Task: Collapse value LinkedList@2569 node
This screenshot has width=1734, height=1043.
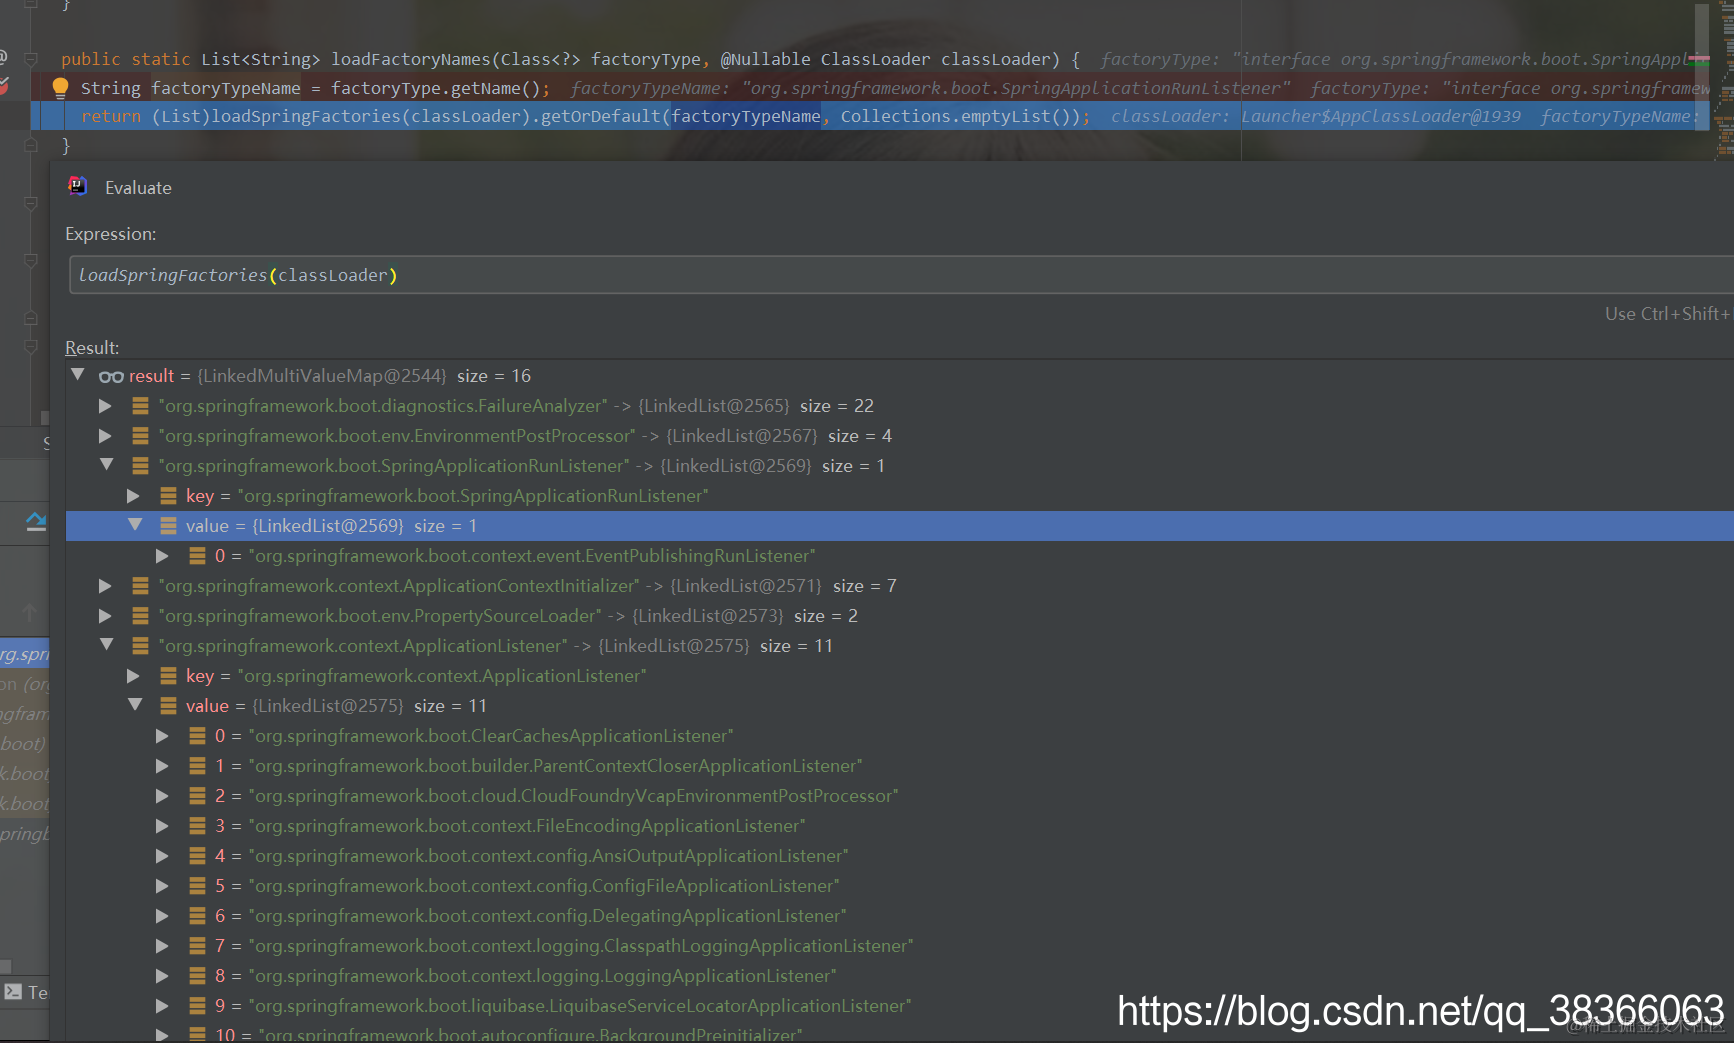Action: point(135,525)
